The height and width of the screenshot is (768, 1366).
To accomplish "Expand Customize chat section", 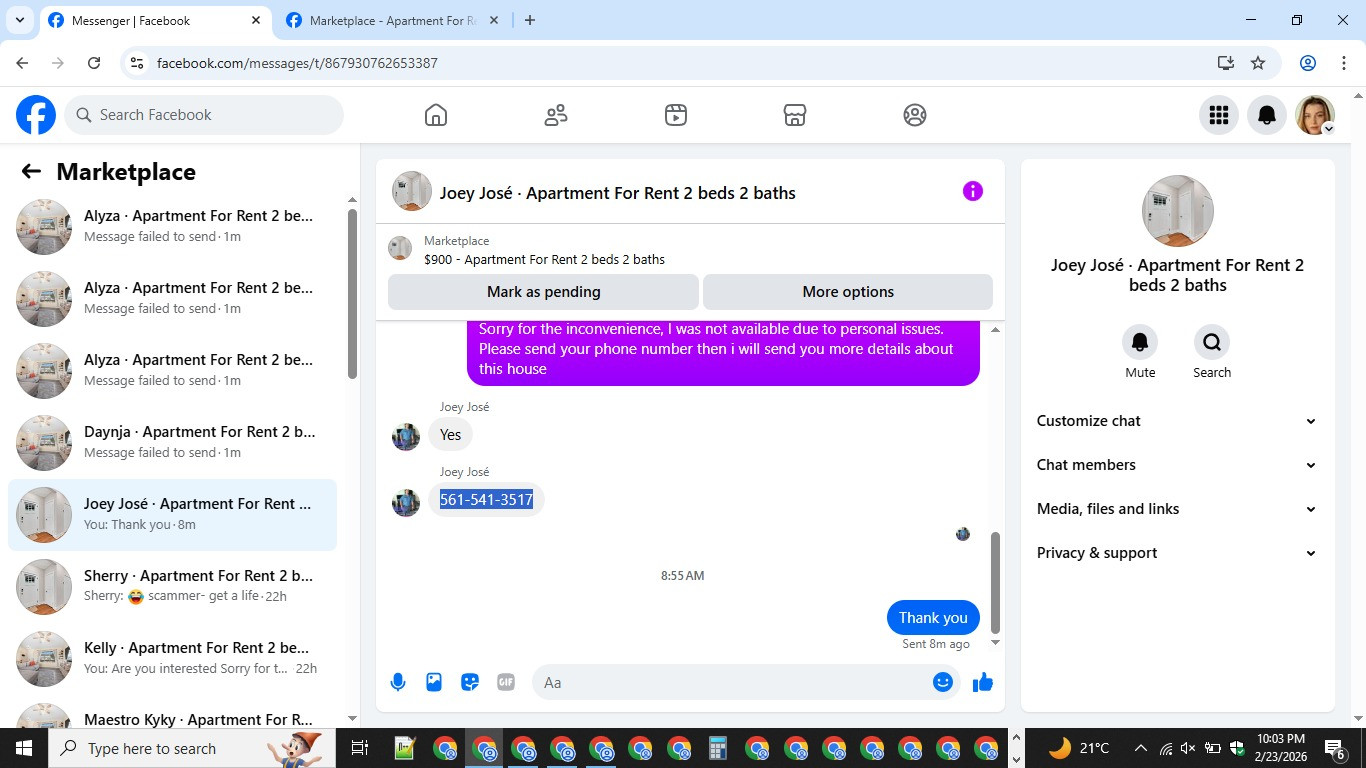I will click(1177, 421).
